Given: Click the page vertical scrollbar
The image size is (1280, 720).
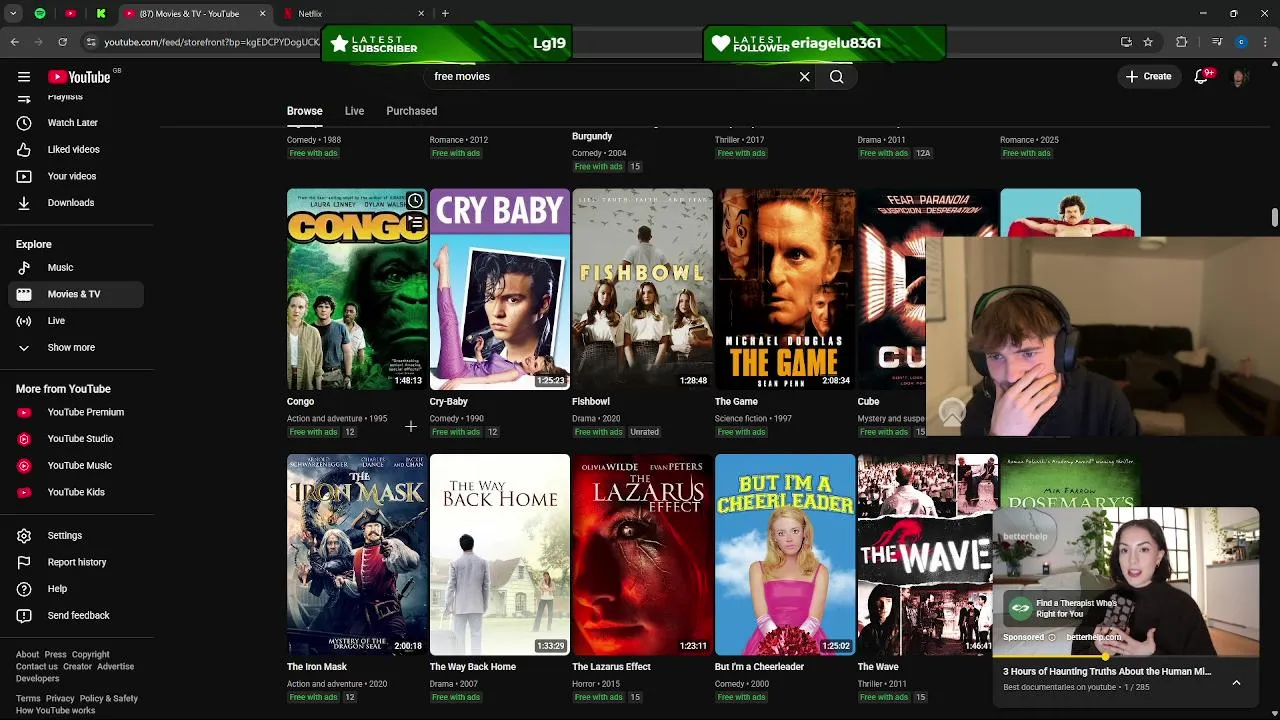Looking at the screenshot, I should [x=1274, y=218].
